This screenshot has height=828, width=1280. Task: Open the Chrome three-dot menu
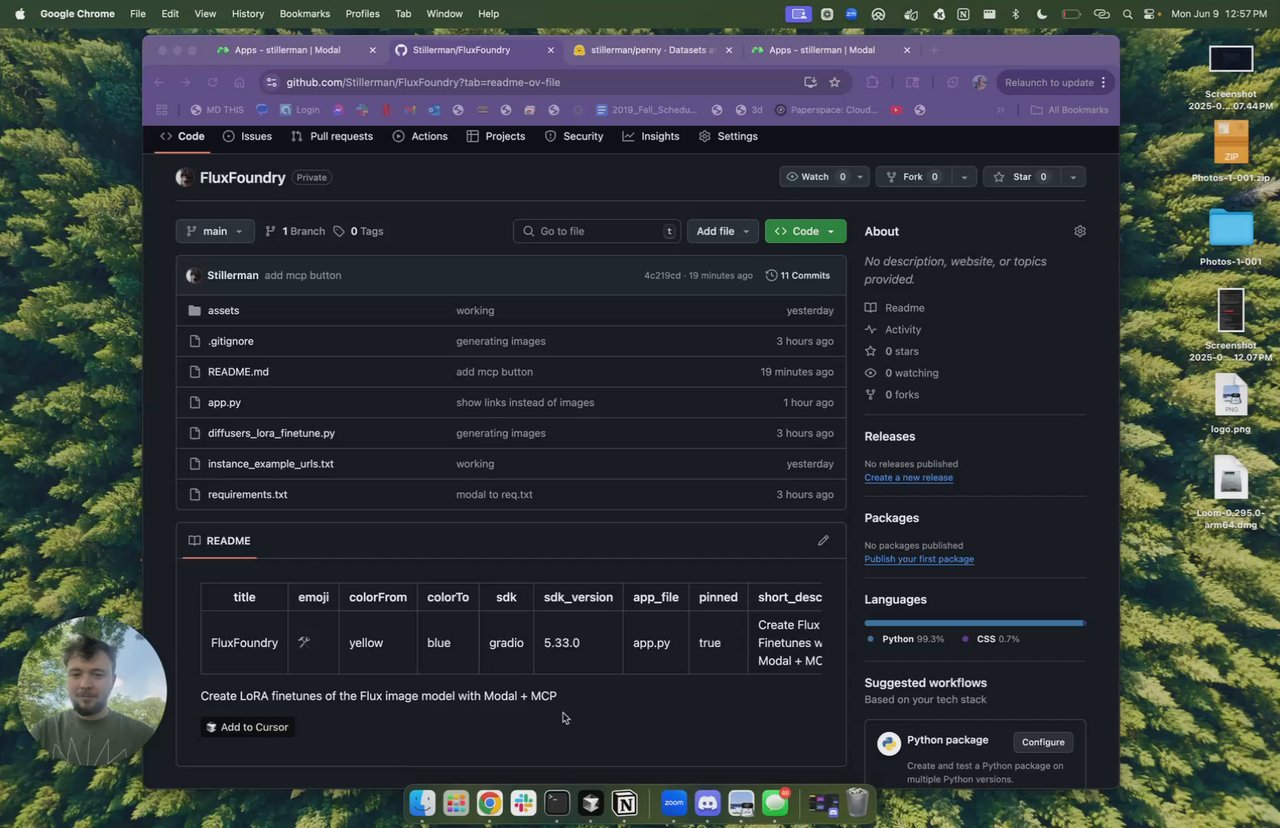click(1103, 82)
